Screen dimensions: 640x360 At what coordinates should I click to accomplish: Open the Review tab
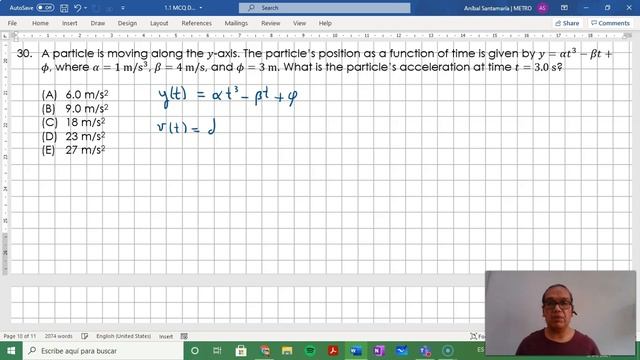[x=271, y=23]
